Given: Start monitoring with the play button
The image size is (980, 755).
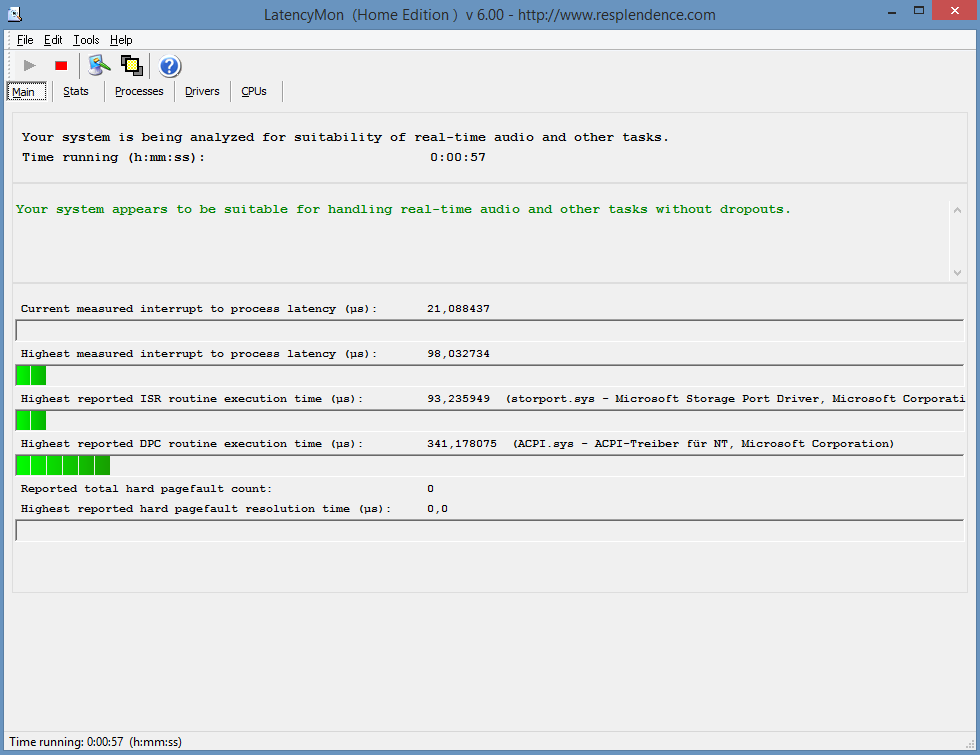Looking at the screenshot, I should point(29,66).
